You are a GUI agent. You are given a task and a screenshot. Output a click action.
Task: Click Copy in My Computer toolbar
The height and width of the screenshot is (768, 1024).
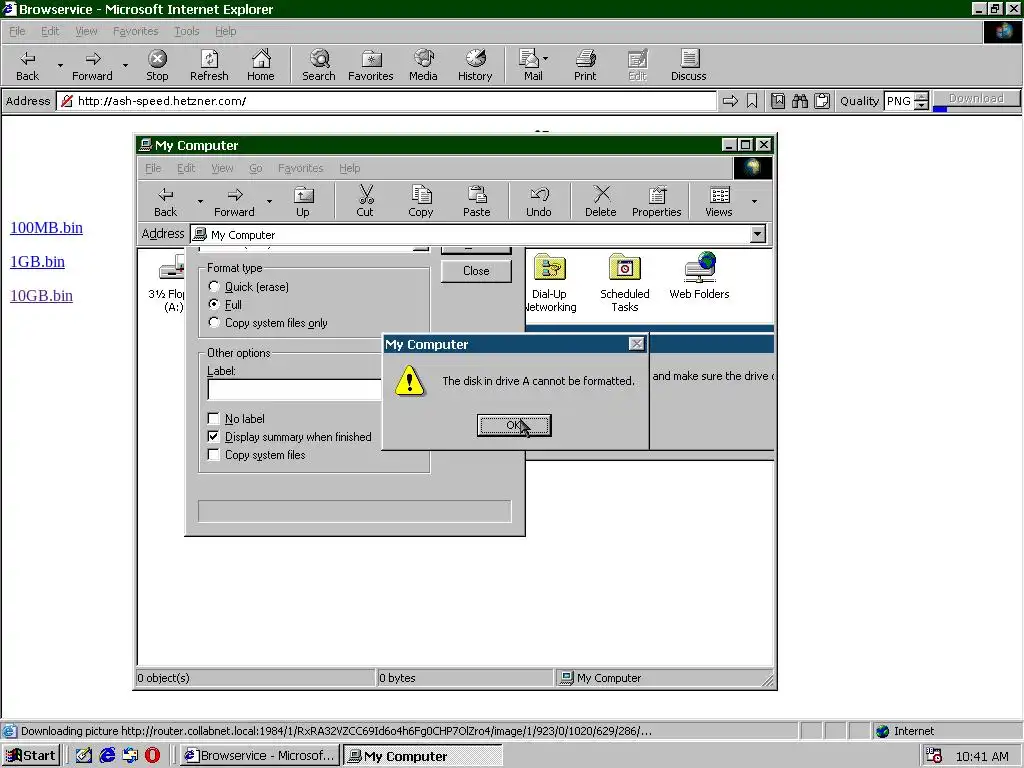tap(421, 201)
